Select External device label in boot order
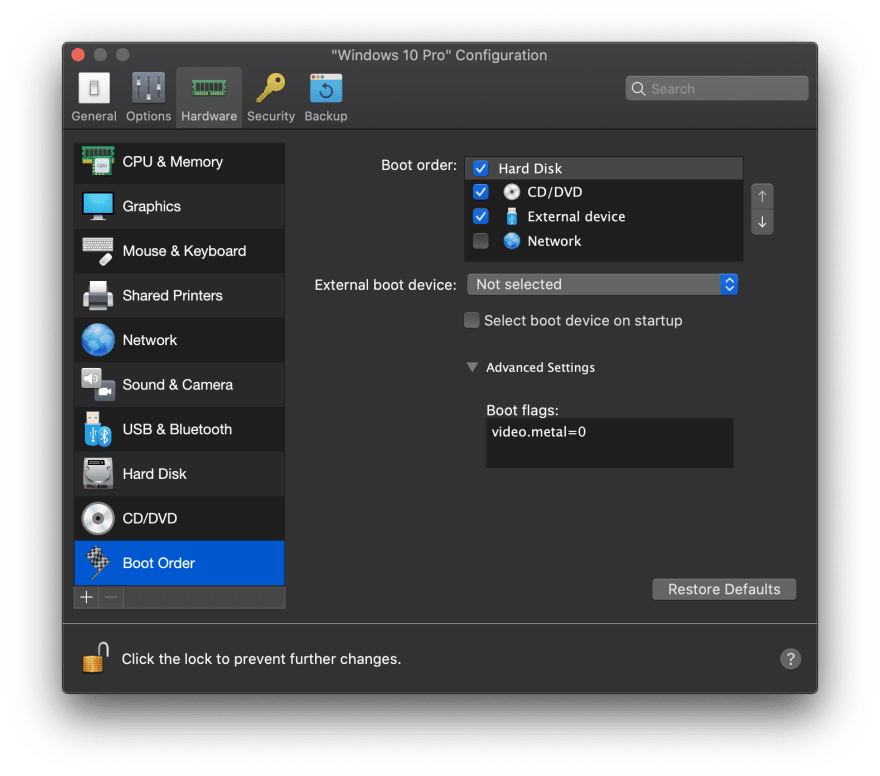This screenshot has width=880, height=776. coord(576,217)
